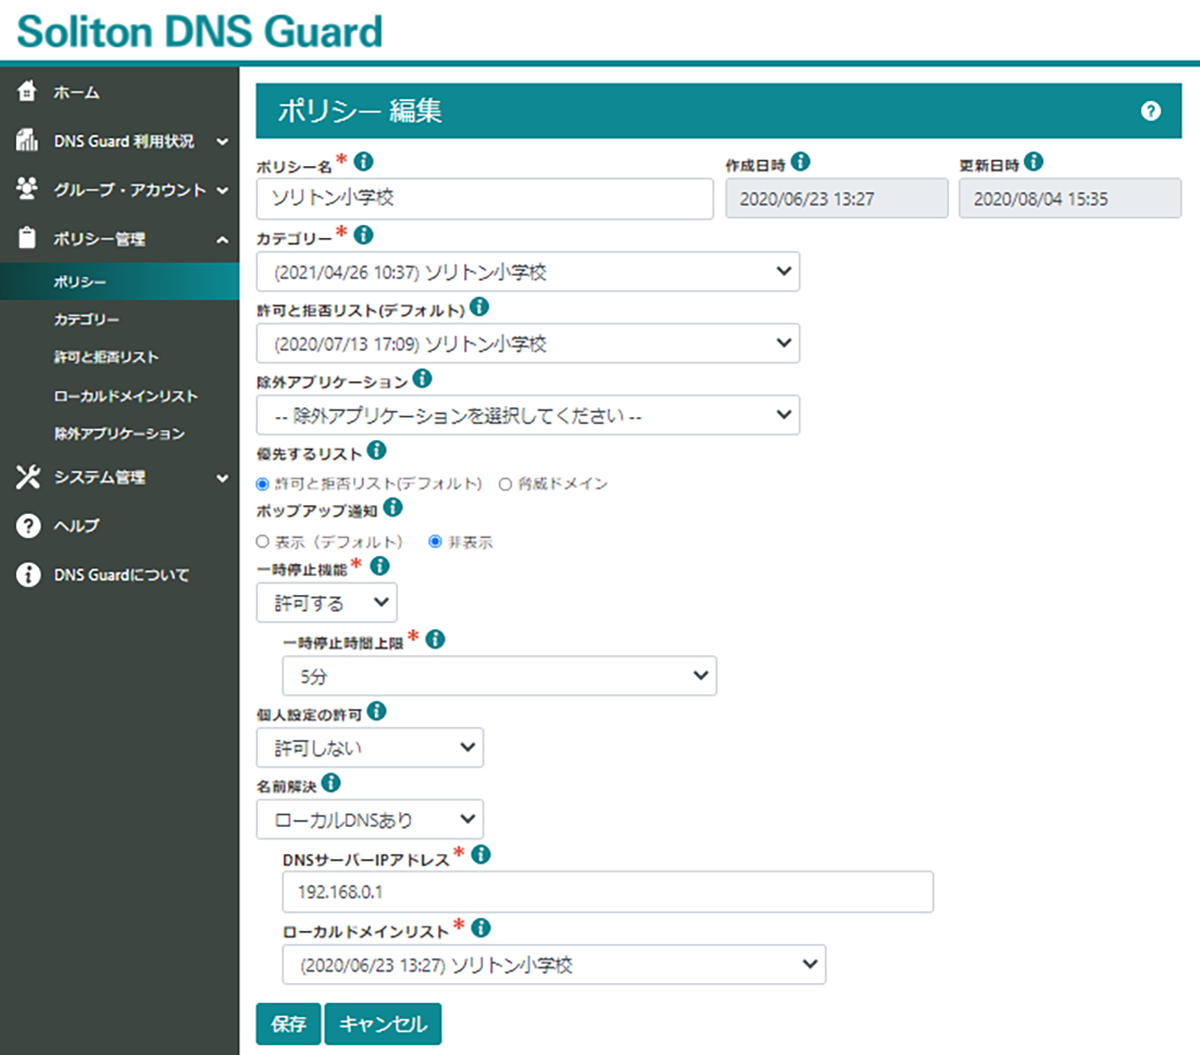Screen dimensions: 1200x1055
Task: Select 許可と拒否リスト(デフォルト) priority radio button
Action: (x=262, y=484)
